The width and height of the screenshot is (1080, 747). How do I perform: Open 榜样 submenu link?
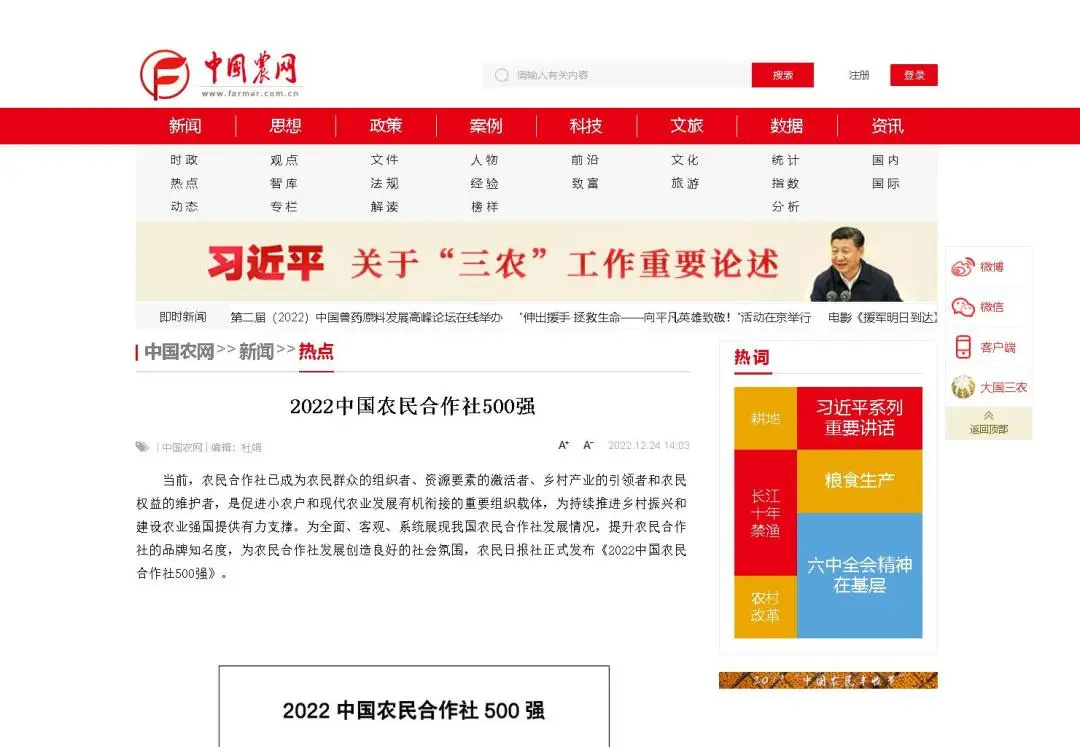coord(485,207)
